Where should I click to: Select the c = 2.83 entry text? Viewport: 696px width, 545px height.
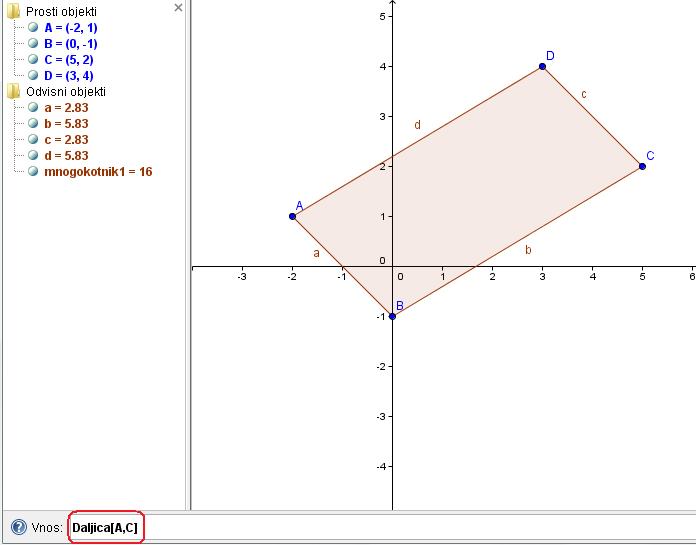[x=66, y=140]
